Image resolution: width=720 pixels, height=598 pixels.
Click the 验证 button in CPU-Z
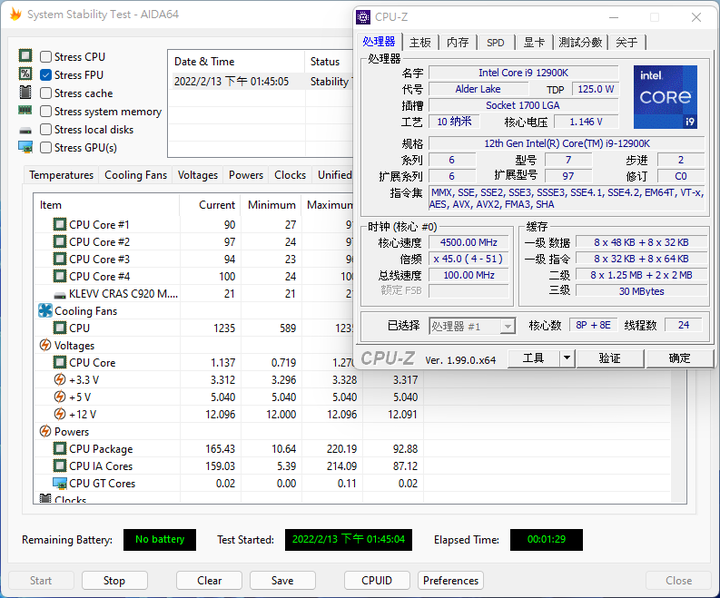(x=609, y=358)
